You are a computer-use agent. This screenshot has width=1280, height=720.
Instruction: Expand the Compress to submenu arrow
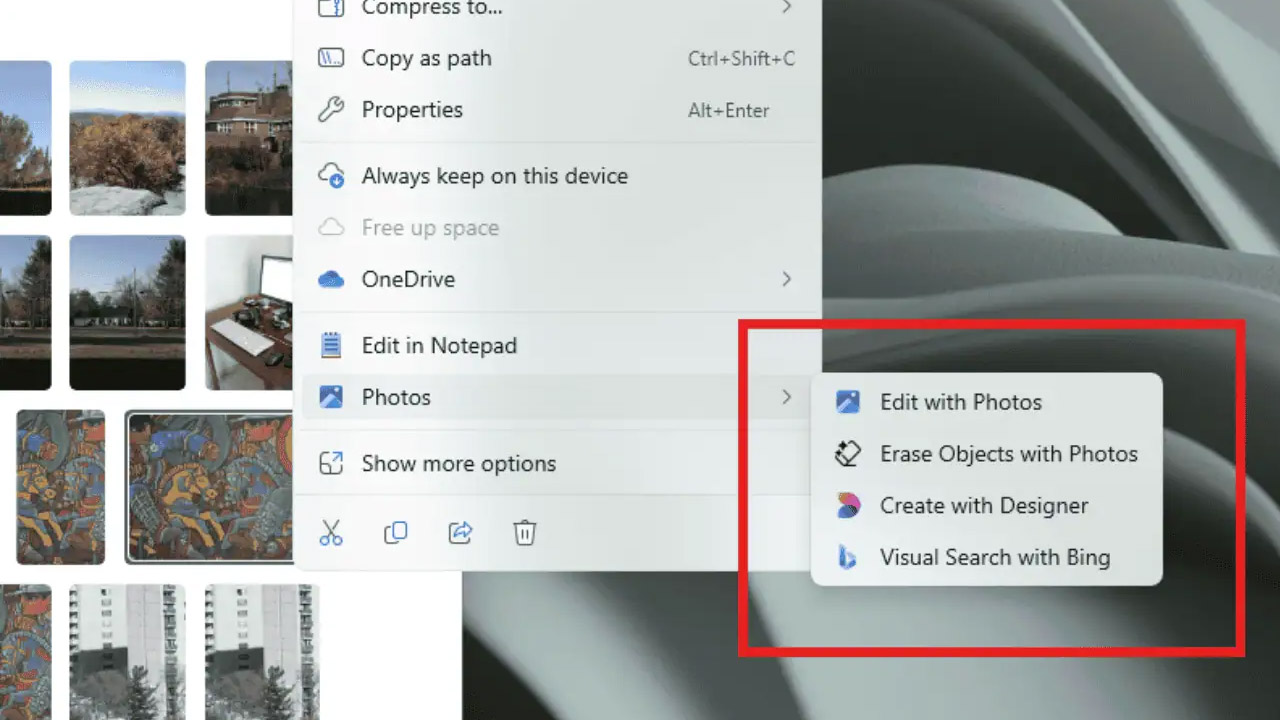787,8
